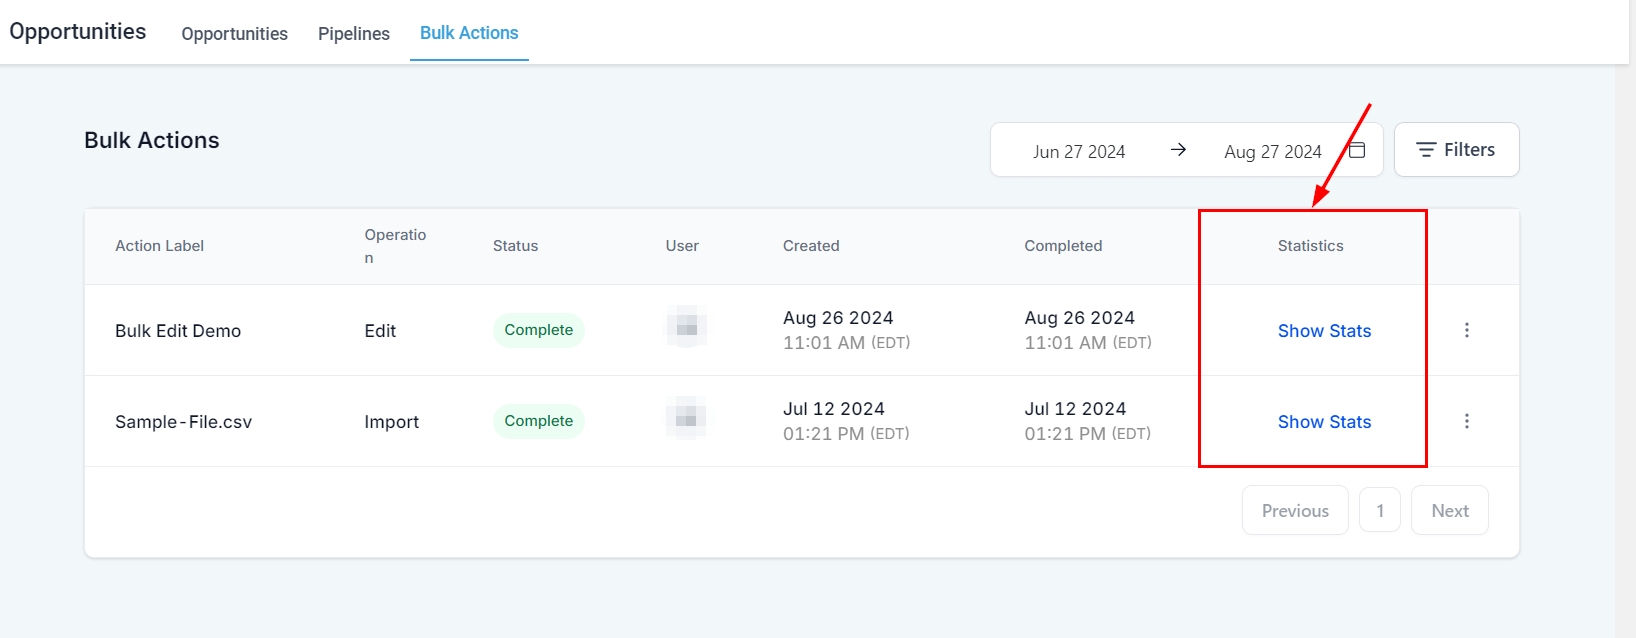Show Stats for Bulk Edit Demo
This screenshot has width=1636, height=638.
click(x=1324, y=331)
